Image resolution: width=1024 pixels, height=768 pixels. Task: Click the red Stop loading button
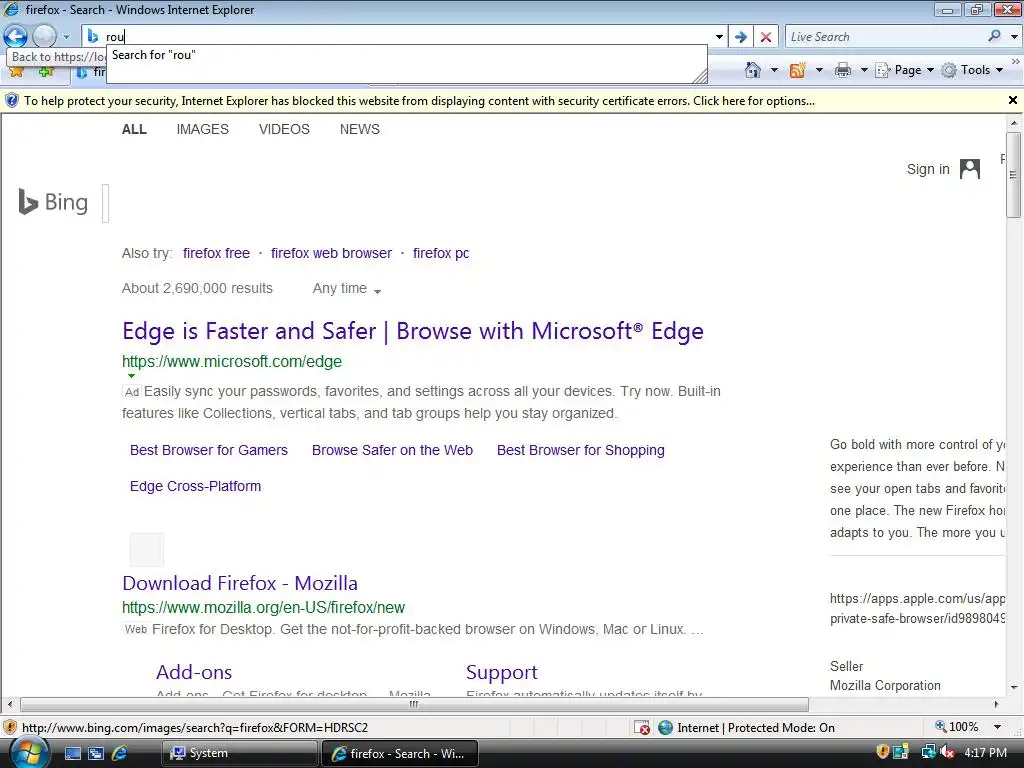(766, 37)
